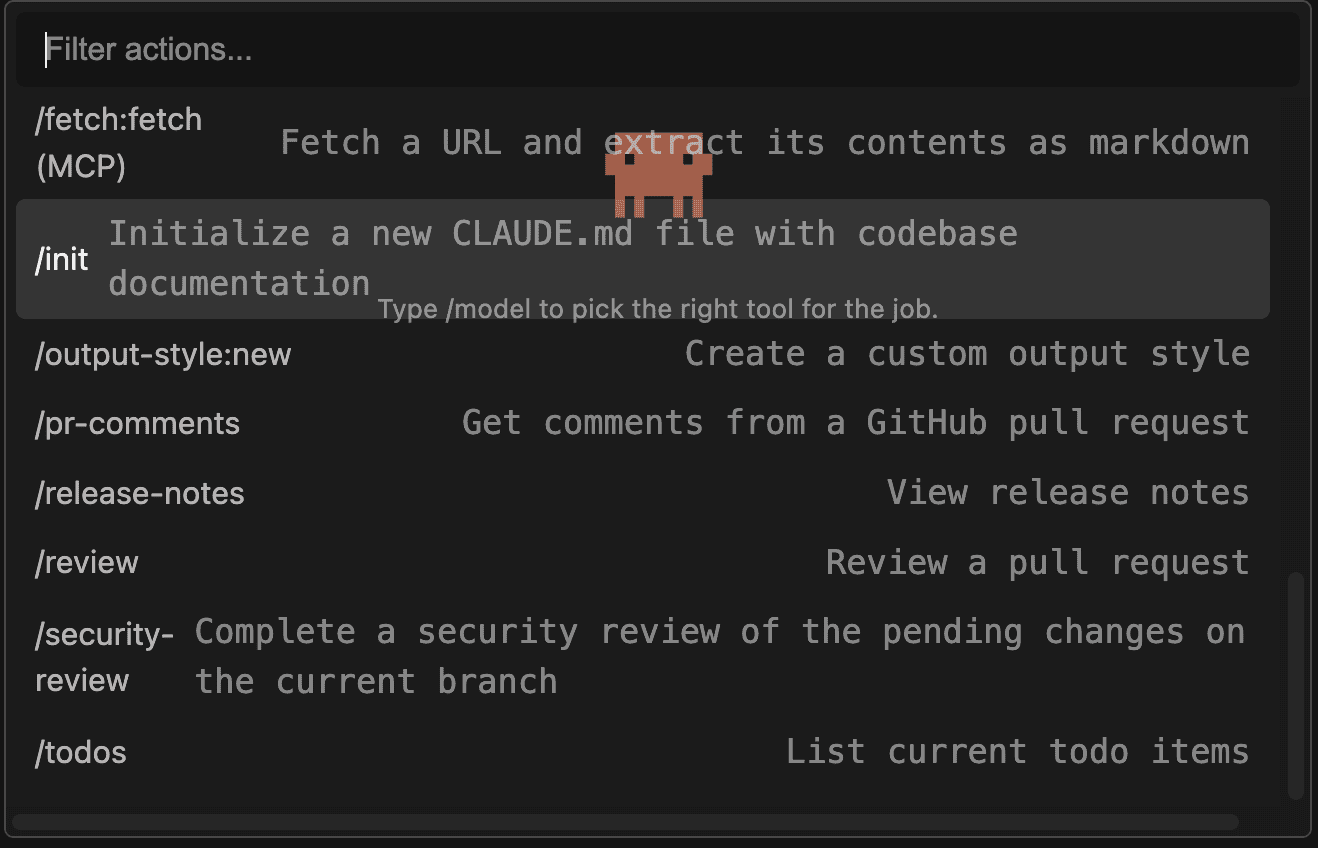Click the 'Create a custom output style' description
Viewport: 1318px width, 848px height.
coord(966,353)
